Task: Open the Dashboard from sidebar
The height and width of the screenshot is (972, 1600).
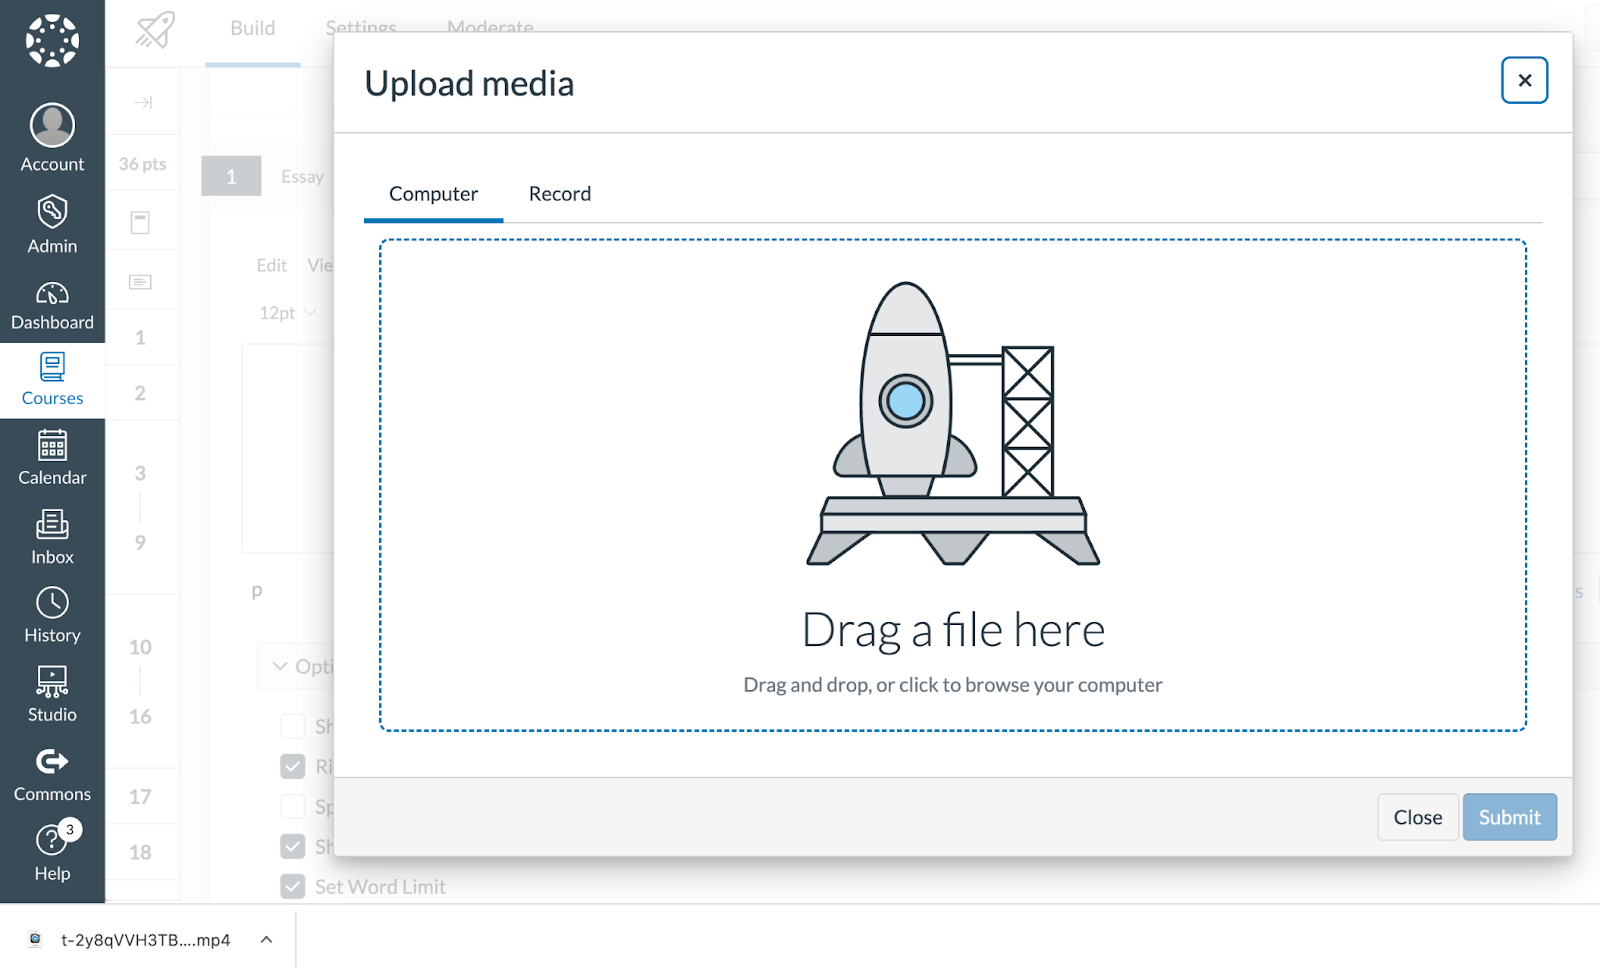Action: coord(52,305)
